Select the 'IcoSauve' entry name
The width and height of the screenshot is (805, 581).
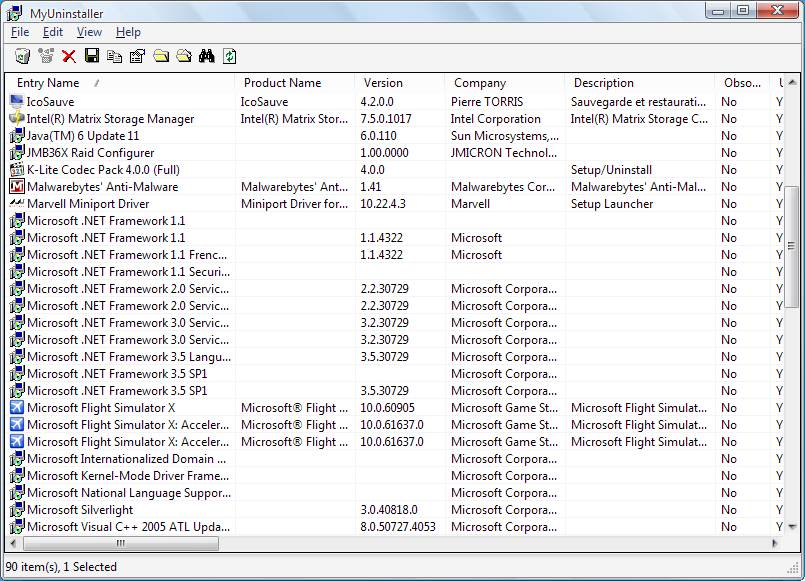pos(50,102)
